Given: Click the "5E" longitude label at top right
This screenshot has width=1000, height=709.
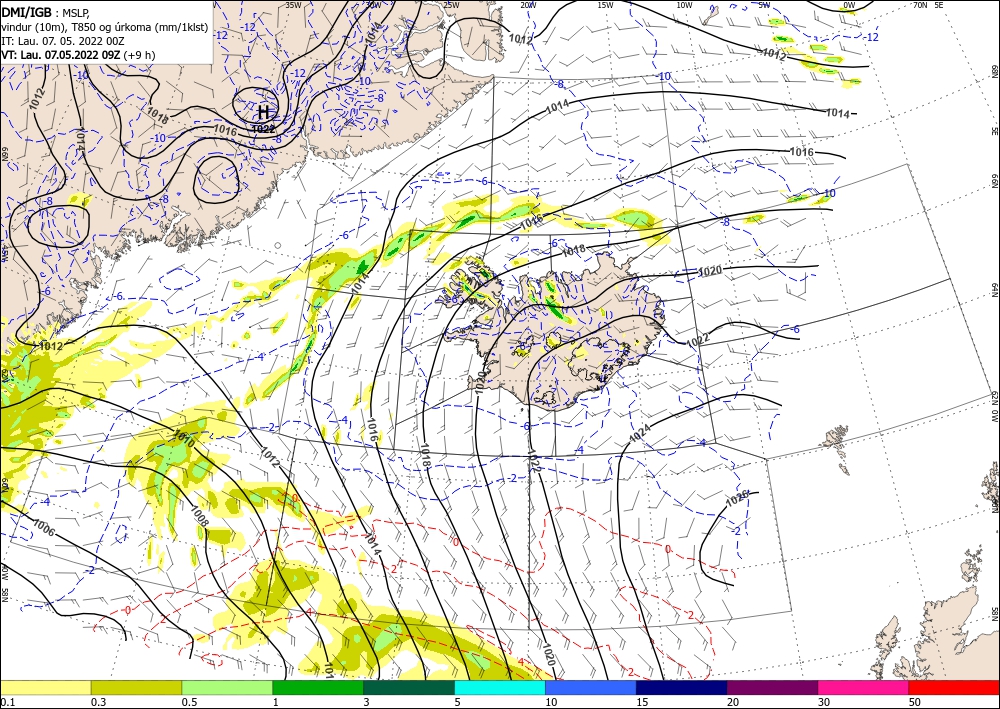Looking at the screenshot, I should [939, 5].
